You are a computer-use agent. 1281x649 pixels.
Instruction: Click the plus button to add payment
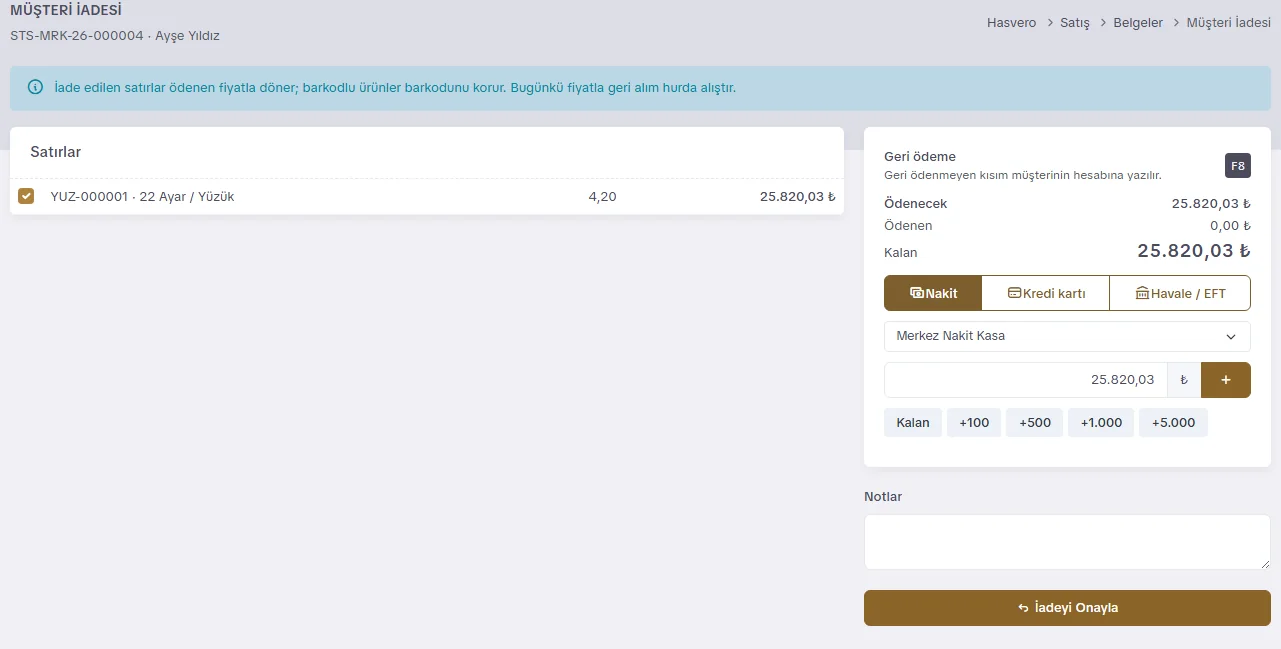[1226, 380]
